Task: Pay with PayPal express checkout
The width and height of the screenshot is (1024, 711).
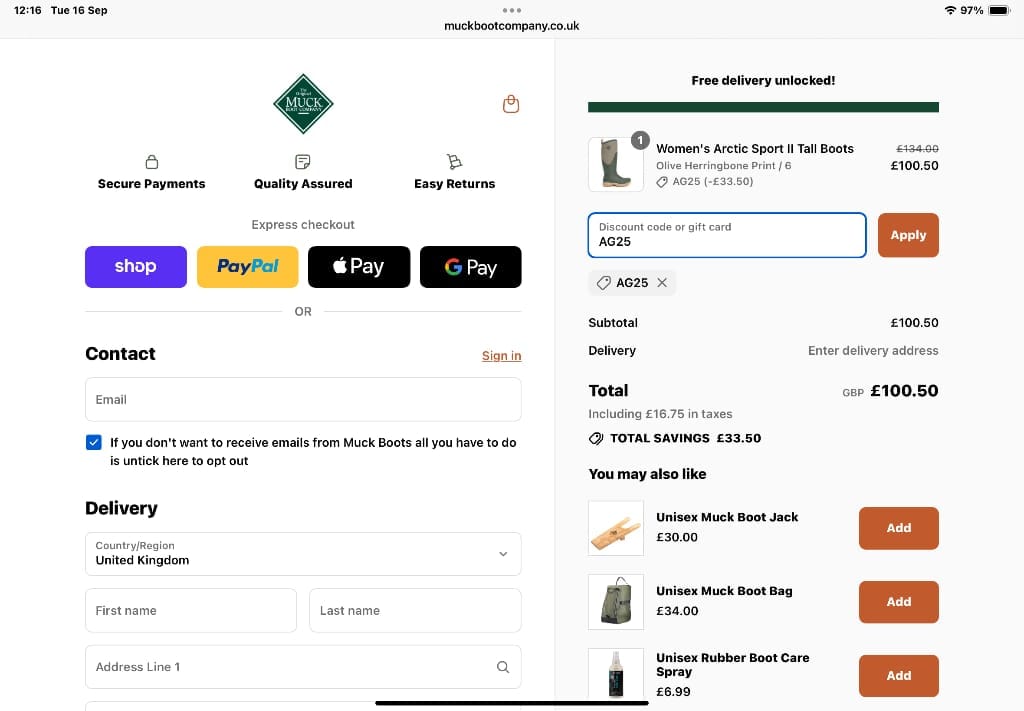Action: pos(248,267)
